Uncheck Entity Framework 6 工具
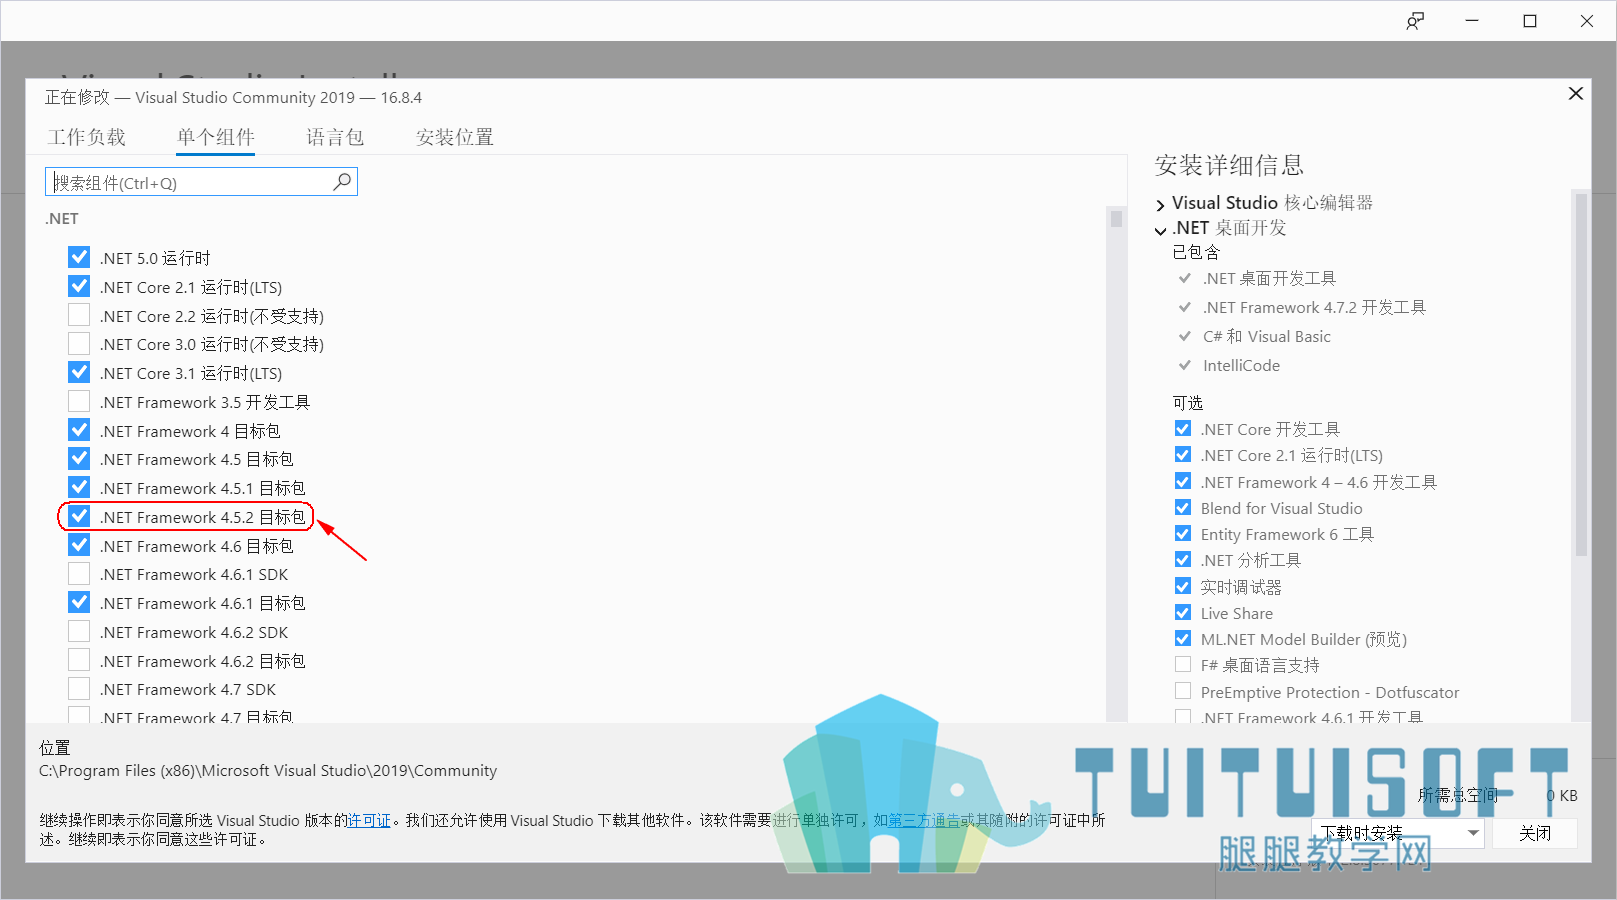This screenshot has height=900, width=1617. point(1183,534)
